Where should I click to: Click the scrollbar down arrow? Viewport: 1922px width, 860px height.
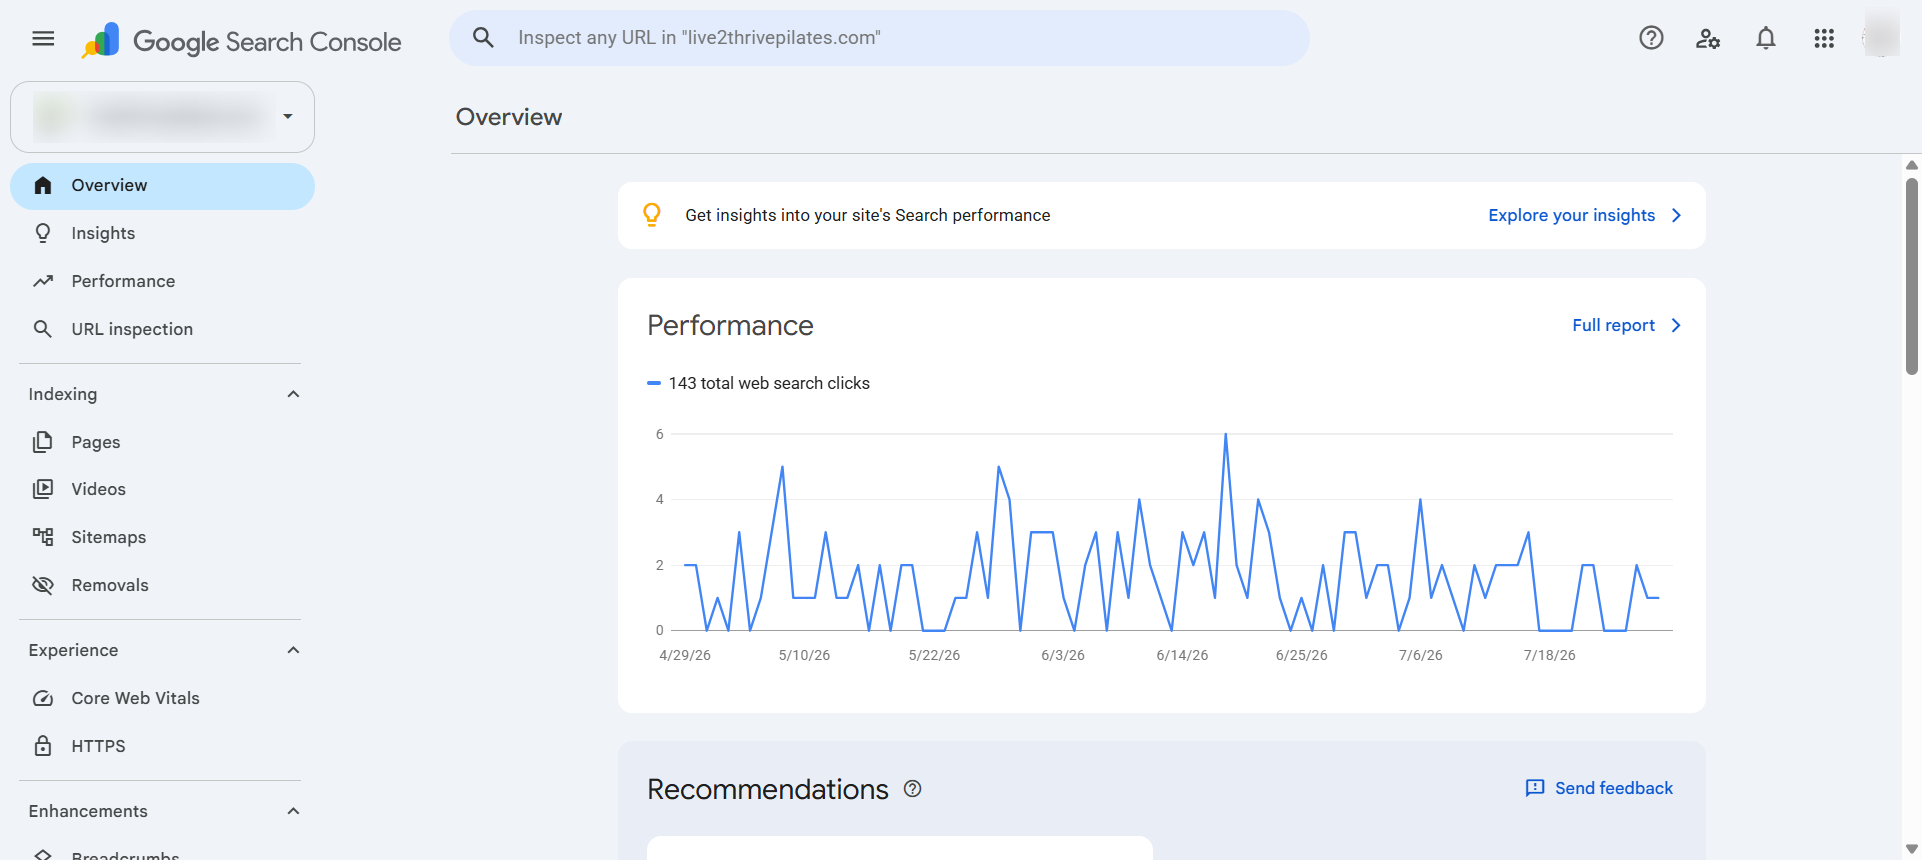pyautogui.click(x=1912, y=849)
